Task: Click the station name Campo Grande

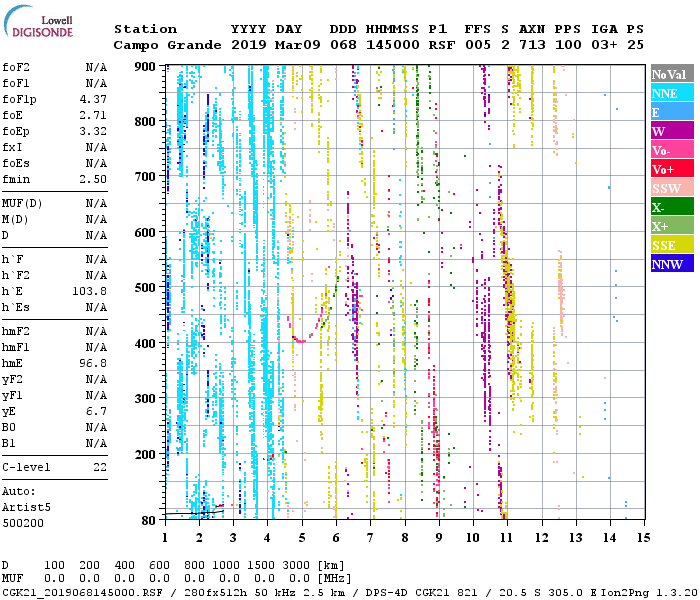Action: 167,45
